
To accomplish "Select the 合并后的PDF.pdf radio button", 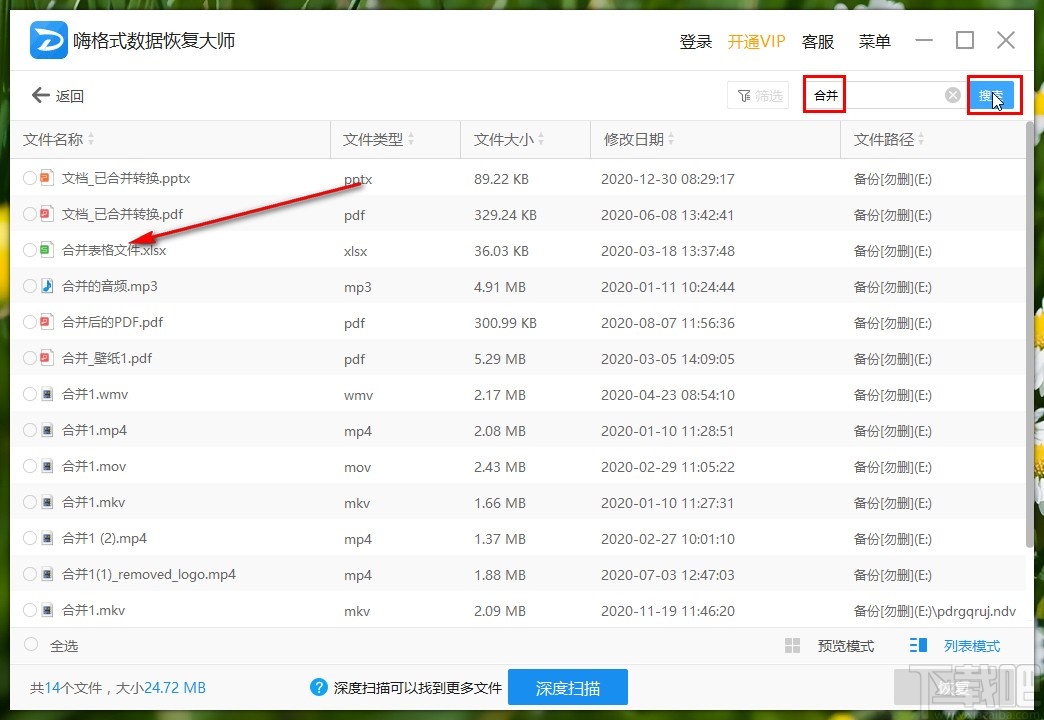I will (x=29, y=322).
